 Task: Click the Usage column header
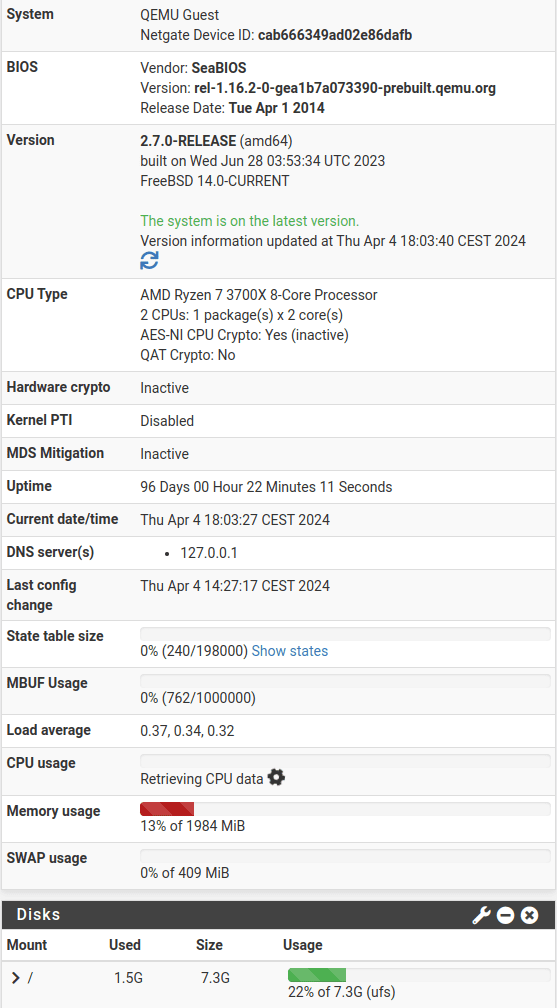tap(302, 944)
